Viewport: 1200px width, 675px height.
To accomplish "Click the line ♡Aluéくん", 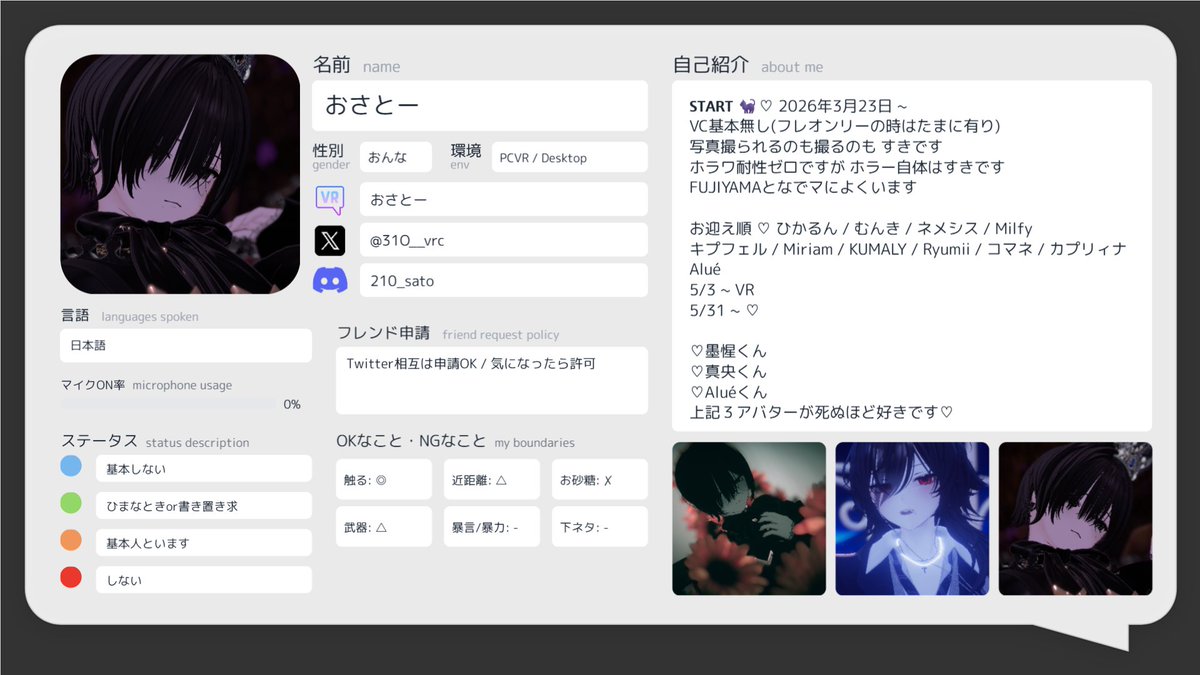I will point(728,391).
